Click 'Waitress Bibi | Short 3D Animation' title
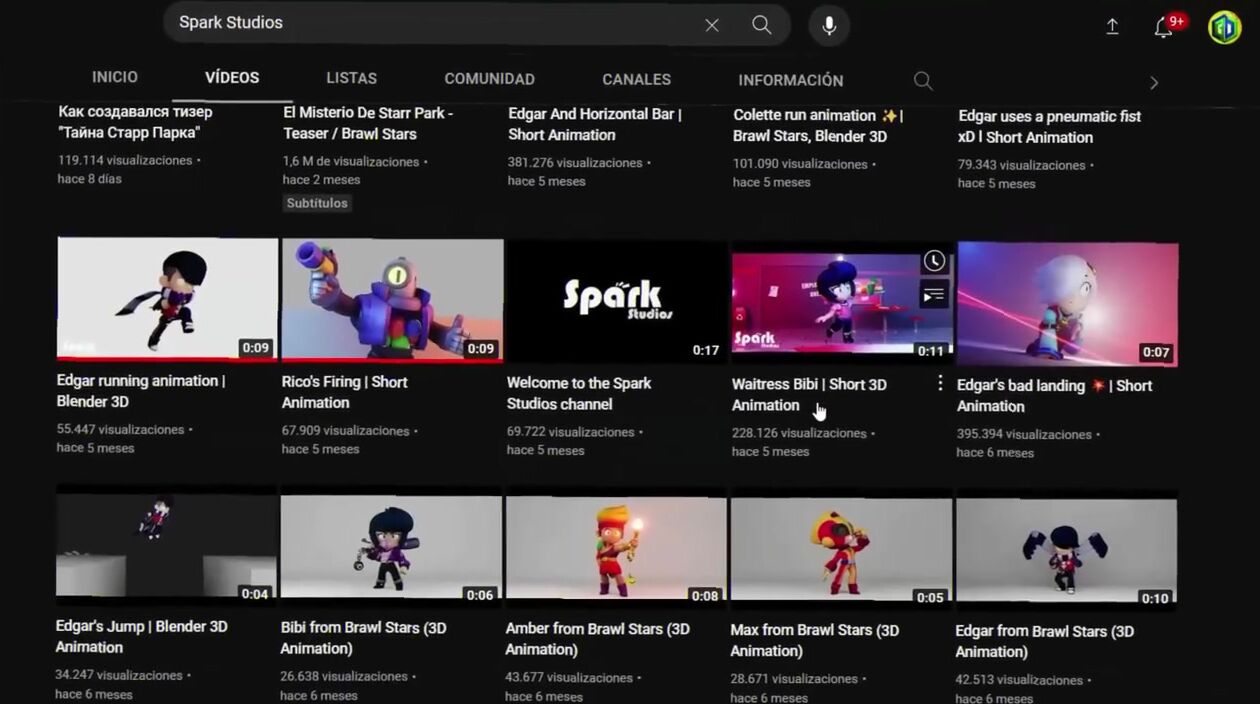The image size is (1260, 704). tap(809, 394)
